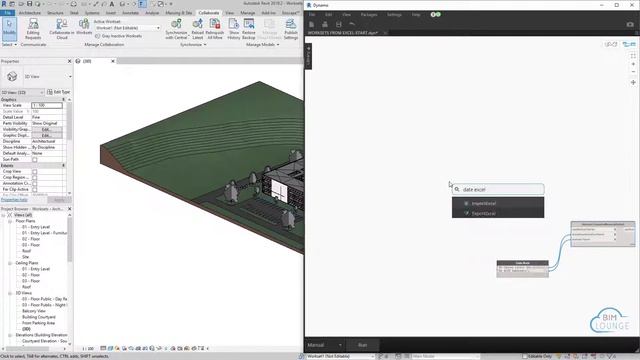Viewport: 640px width, 360px height.
Task: Open the Architecture ribbon tab
Action: [30, 13]
